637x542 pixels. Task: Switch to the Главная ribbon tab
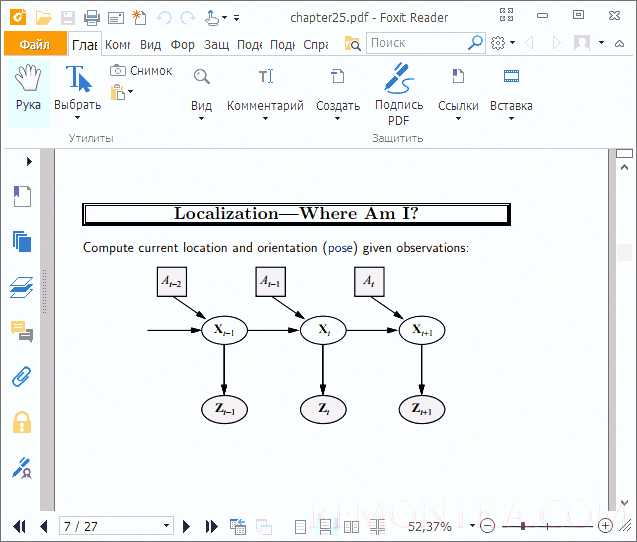(84, 44)
